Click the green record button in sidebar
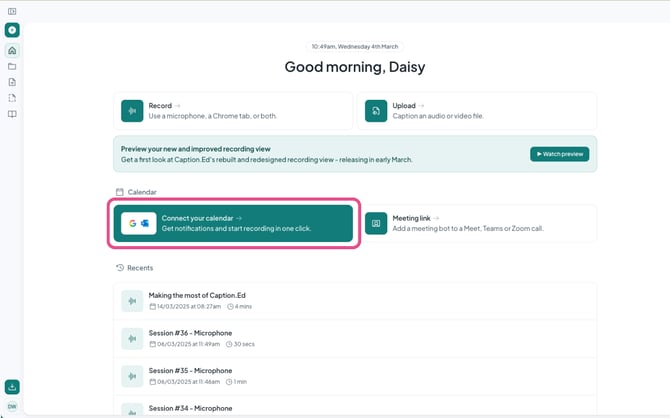 point(12,30)
